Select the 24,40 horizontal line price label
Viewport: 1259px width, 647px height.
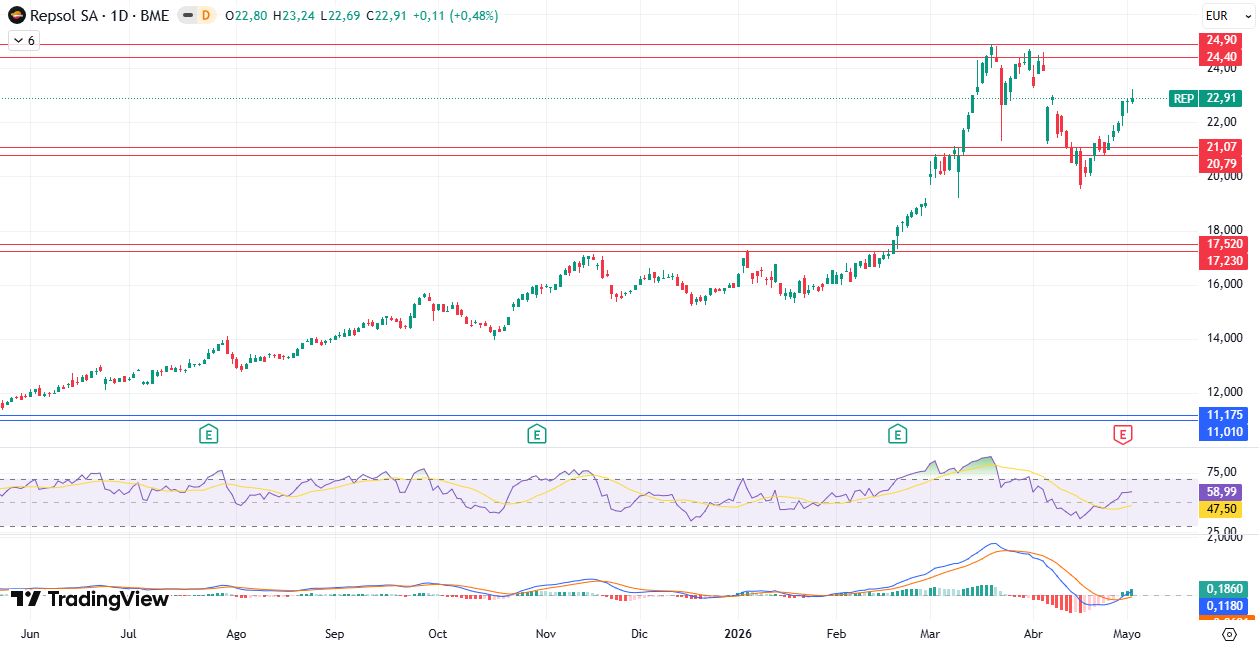click(1221, 57)
